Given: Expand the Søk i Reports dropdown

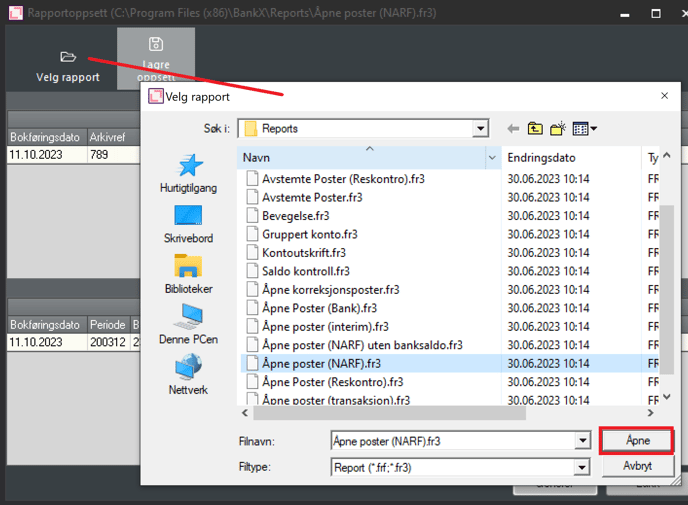Looking at the screenshot, I should [x=481, y=128].
